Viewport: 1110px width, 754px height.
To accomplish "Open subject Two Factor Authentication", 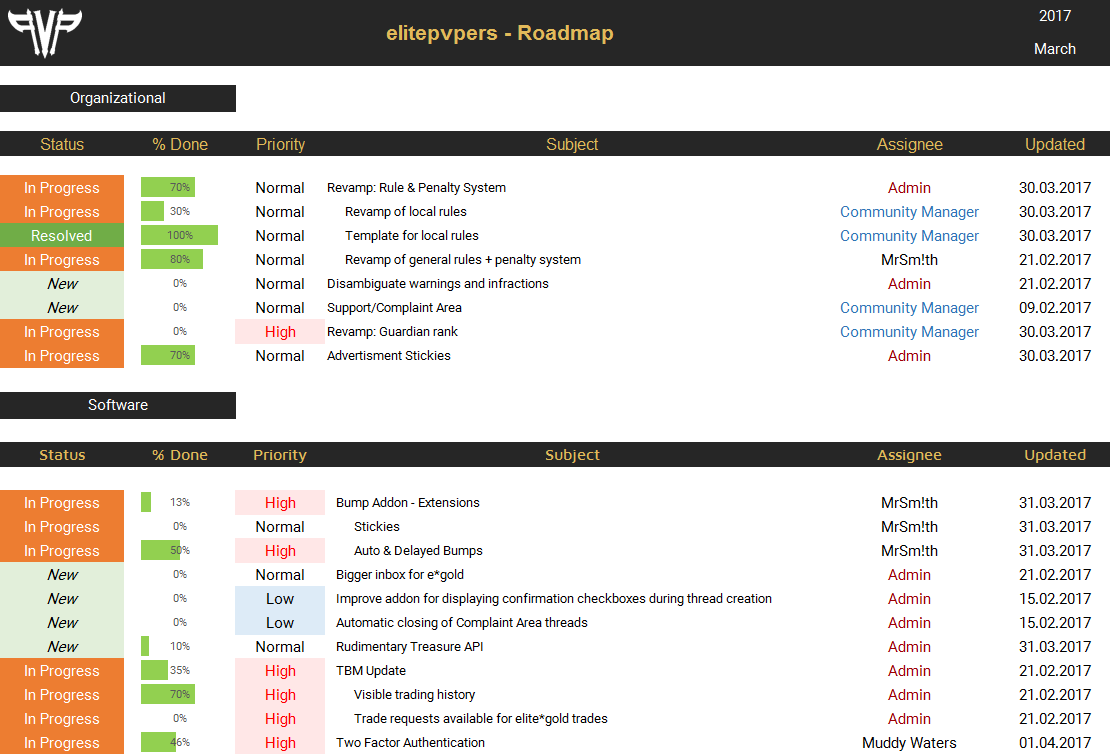I will pyautogui.click(x=411, y=743).
